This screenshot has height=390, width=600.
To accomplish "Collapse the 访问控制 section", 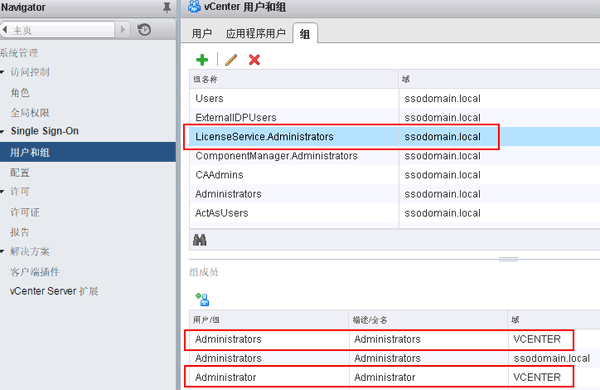I will click(x=2, y=72).
